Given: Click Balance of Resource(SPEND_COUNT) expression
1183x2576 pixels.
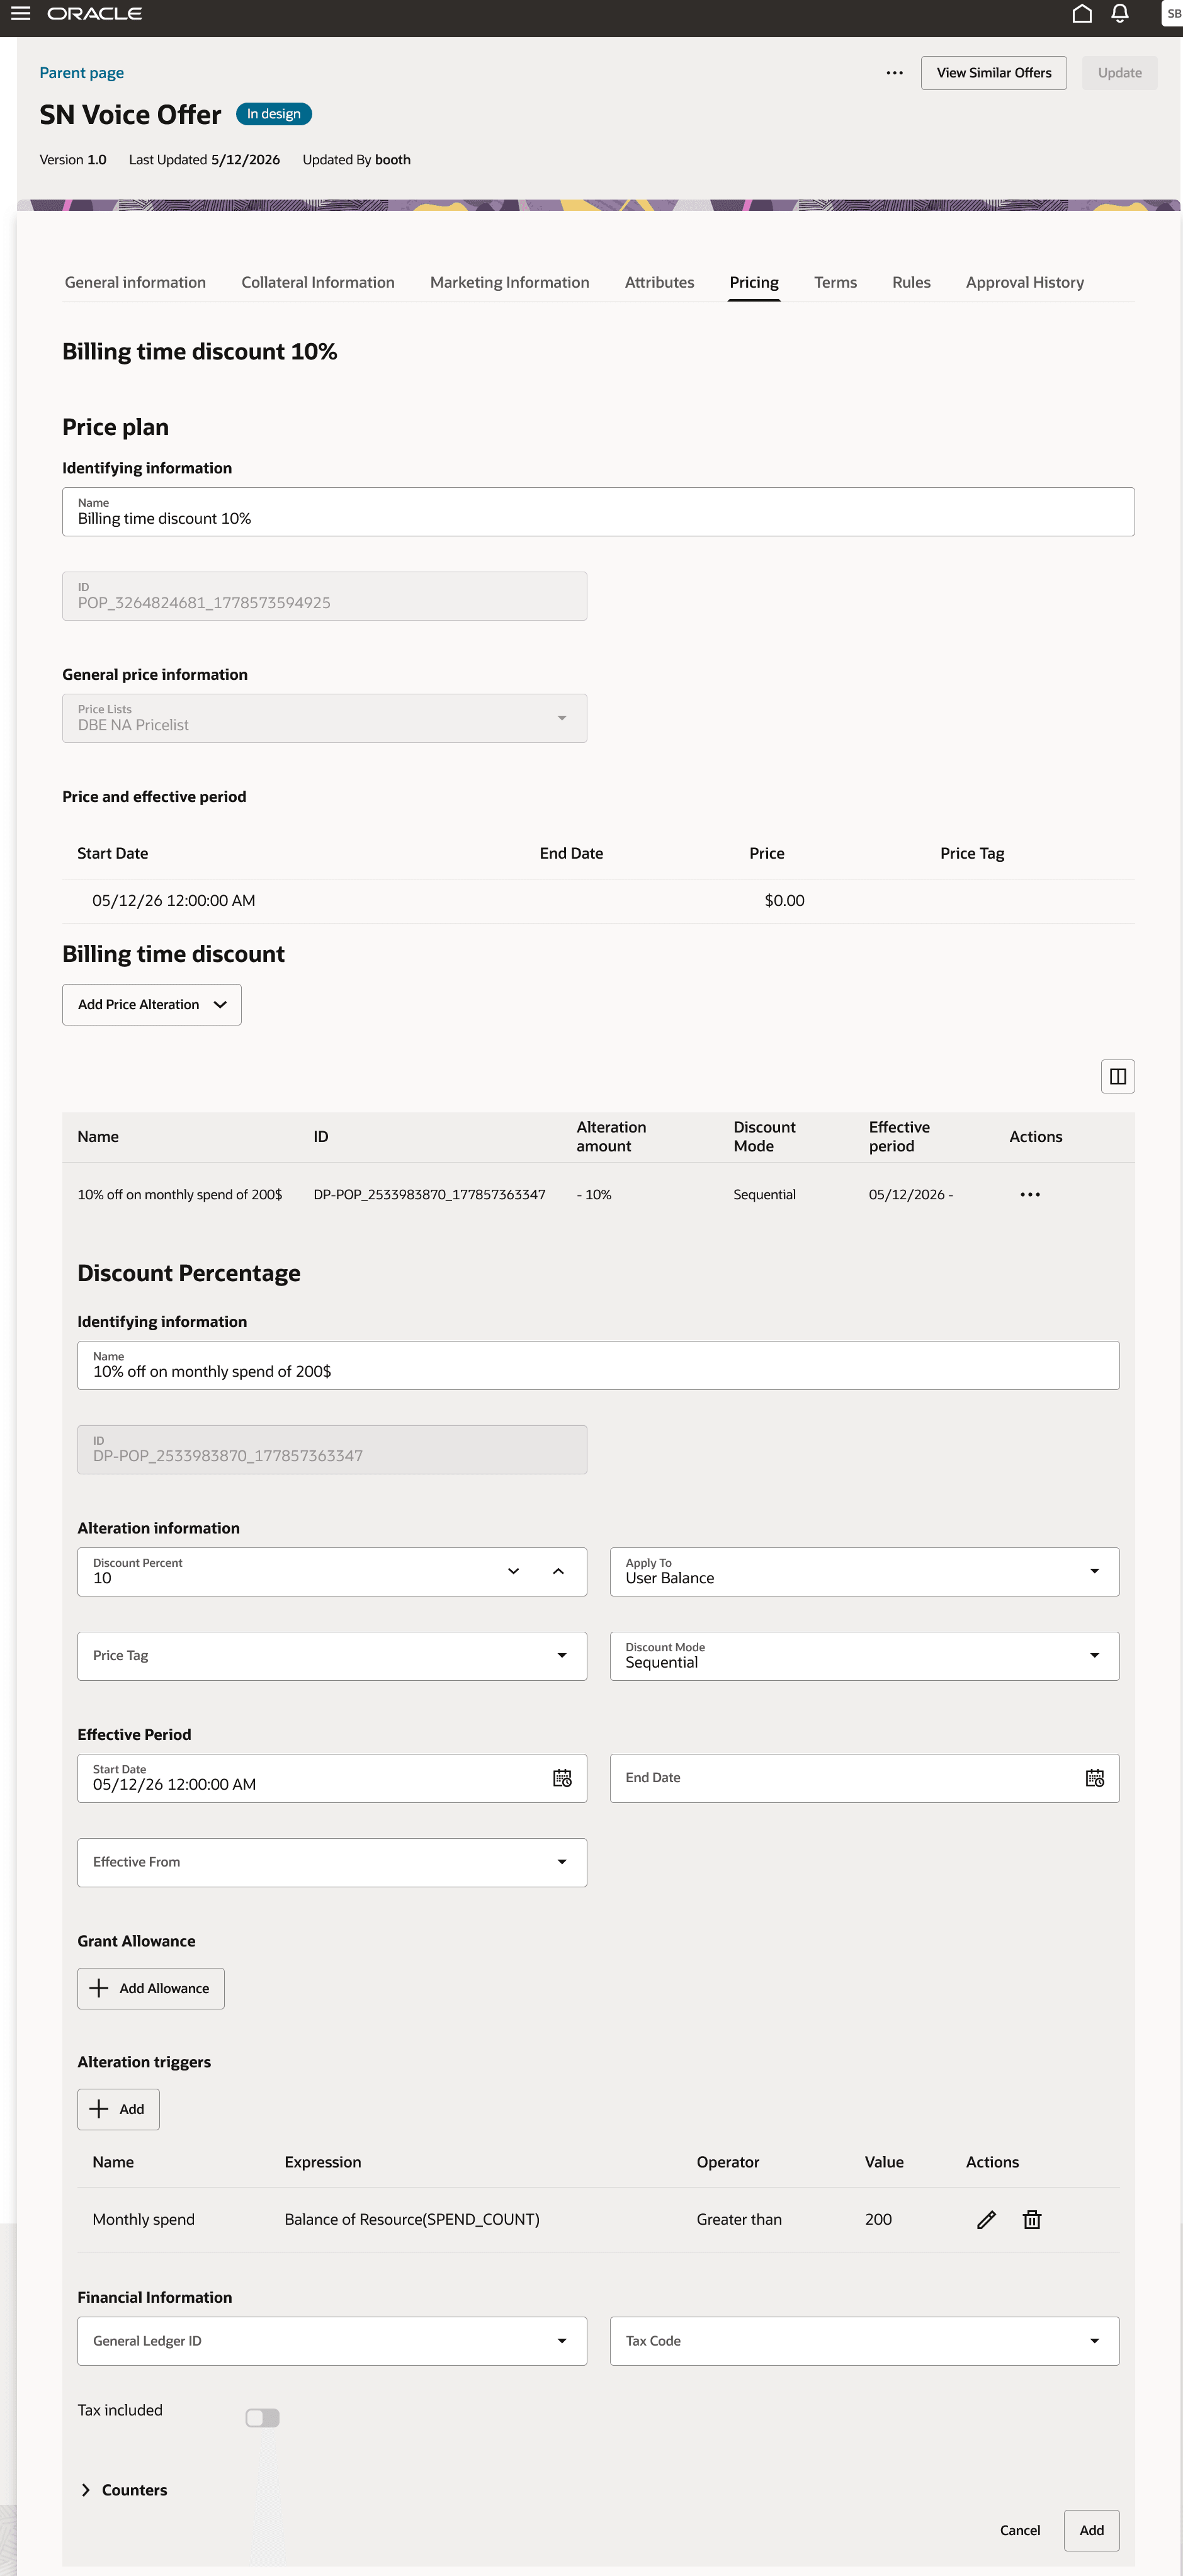Looking at the screenshot, I should pyautogui.click(x=412, y=2219).
